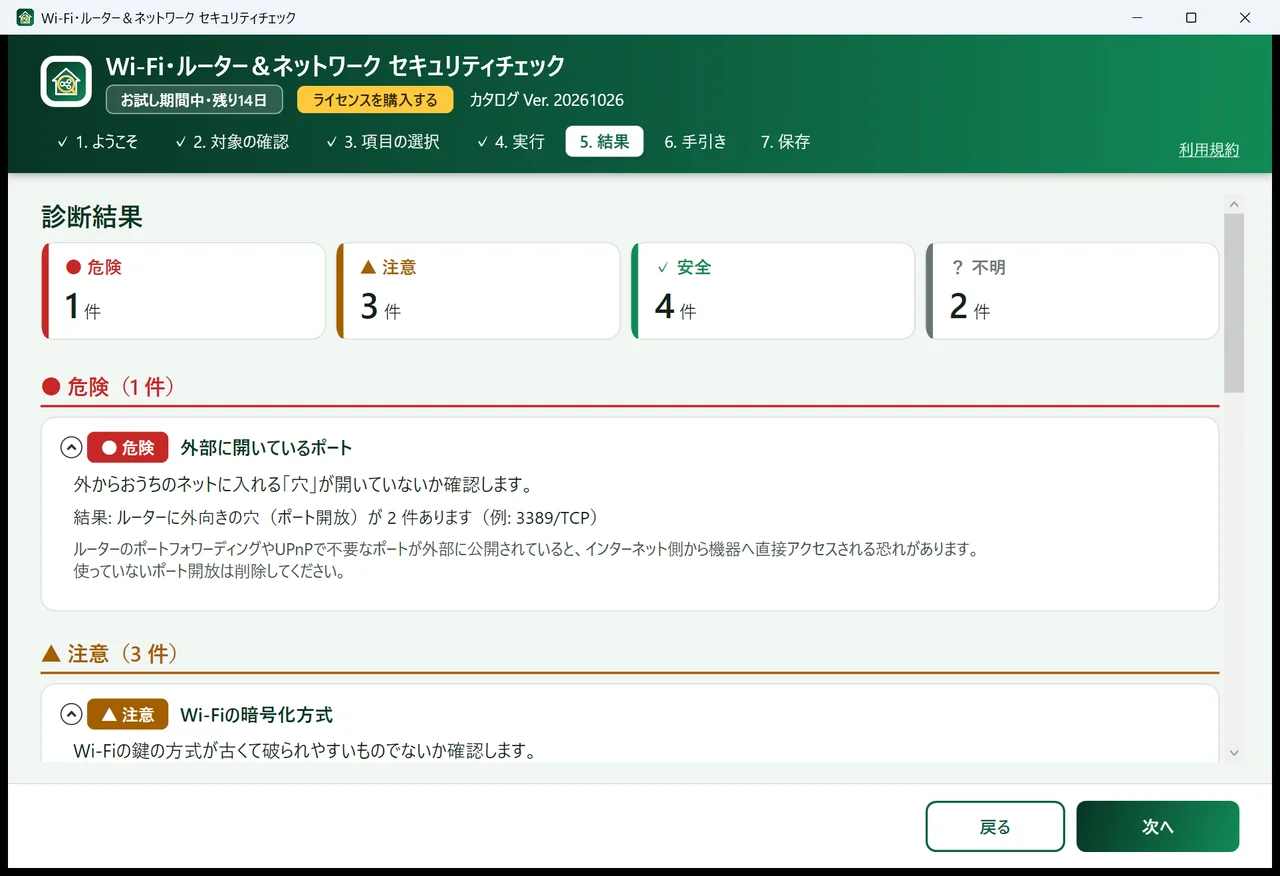Image resolution: width=1280 pixels, height=876 pixels.
Task: Close the security check window
Action: coord(1245,18)
